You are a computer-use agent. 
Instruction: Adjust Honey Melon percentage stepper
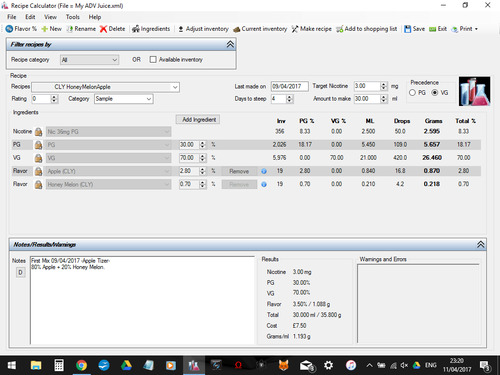point(202,184)
